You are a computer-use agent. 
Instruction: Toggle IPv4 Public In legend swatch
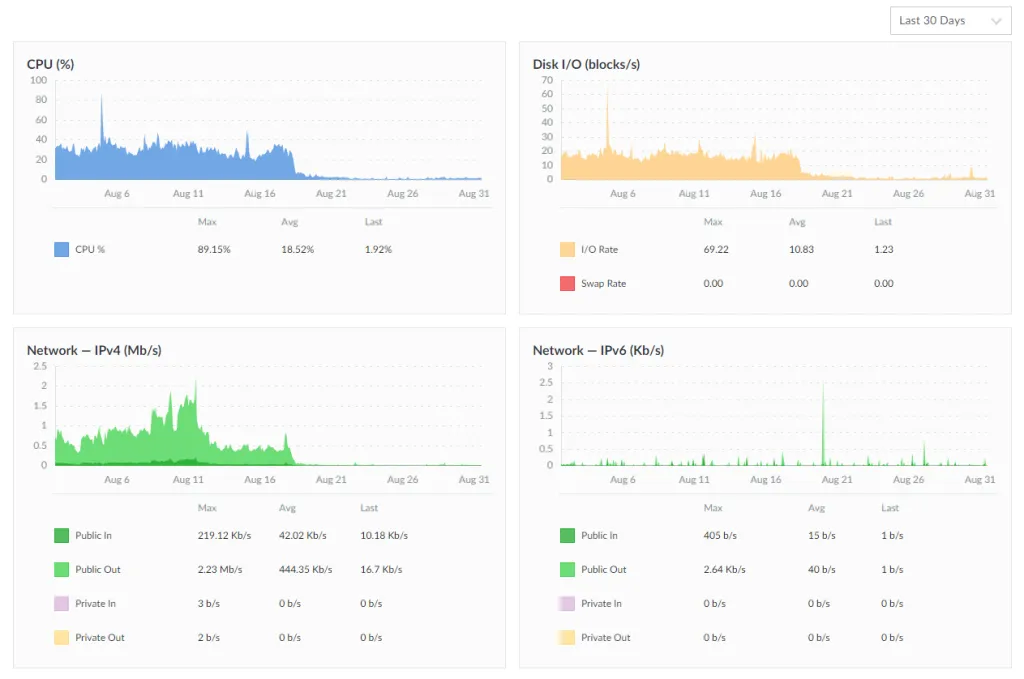tap(62, 535)
